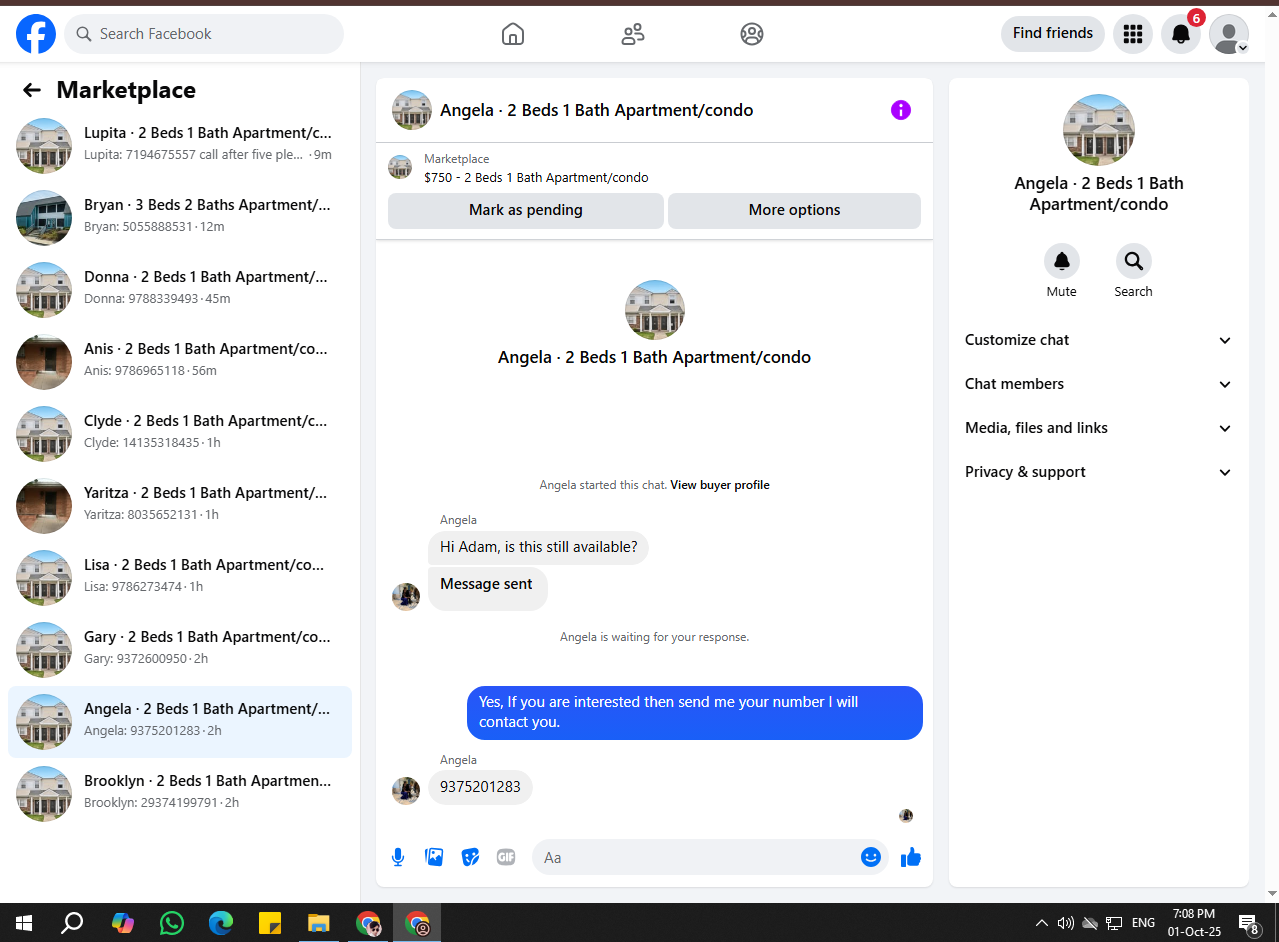1279x942 pixels.
Task: Click the 'Message sent' bubble
Action: point(487,588)
